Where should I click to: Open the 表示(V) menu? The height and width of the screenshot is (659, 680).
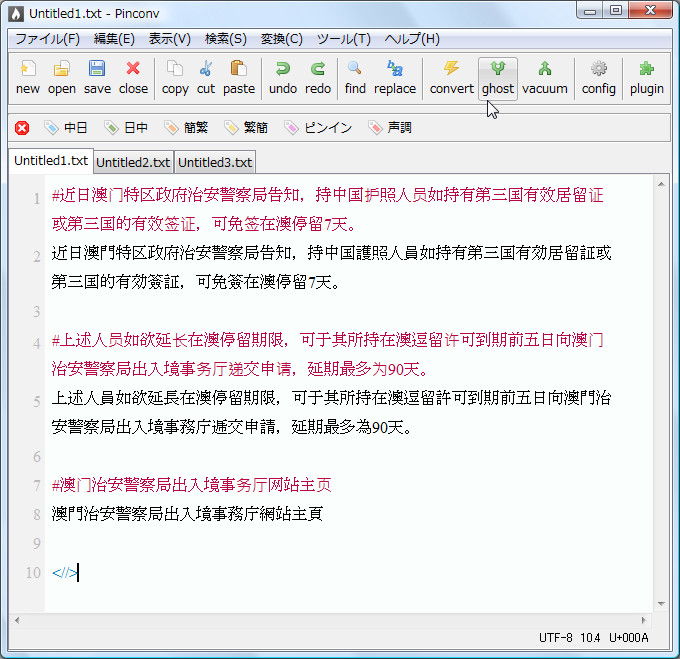pyautogui.click(x=170, y=39)
